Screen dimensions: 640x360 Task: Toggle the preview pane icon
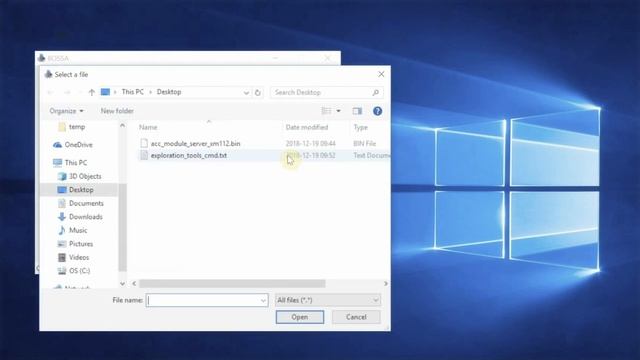tap(357, 111)
